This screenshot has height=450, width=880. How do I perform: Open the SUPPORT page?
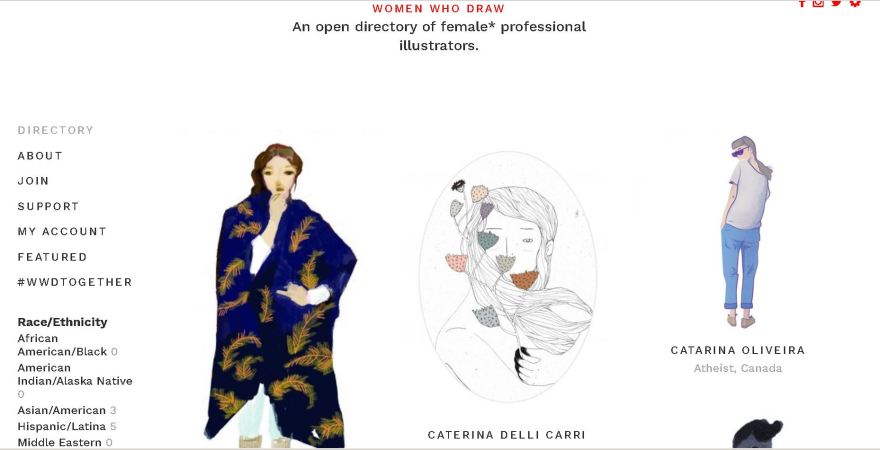point(48,206)
